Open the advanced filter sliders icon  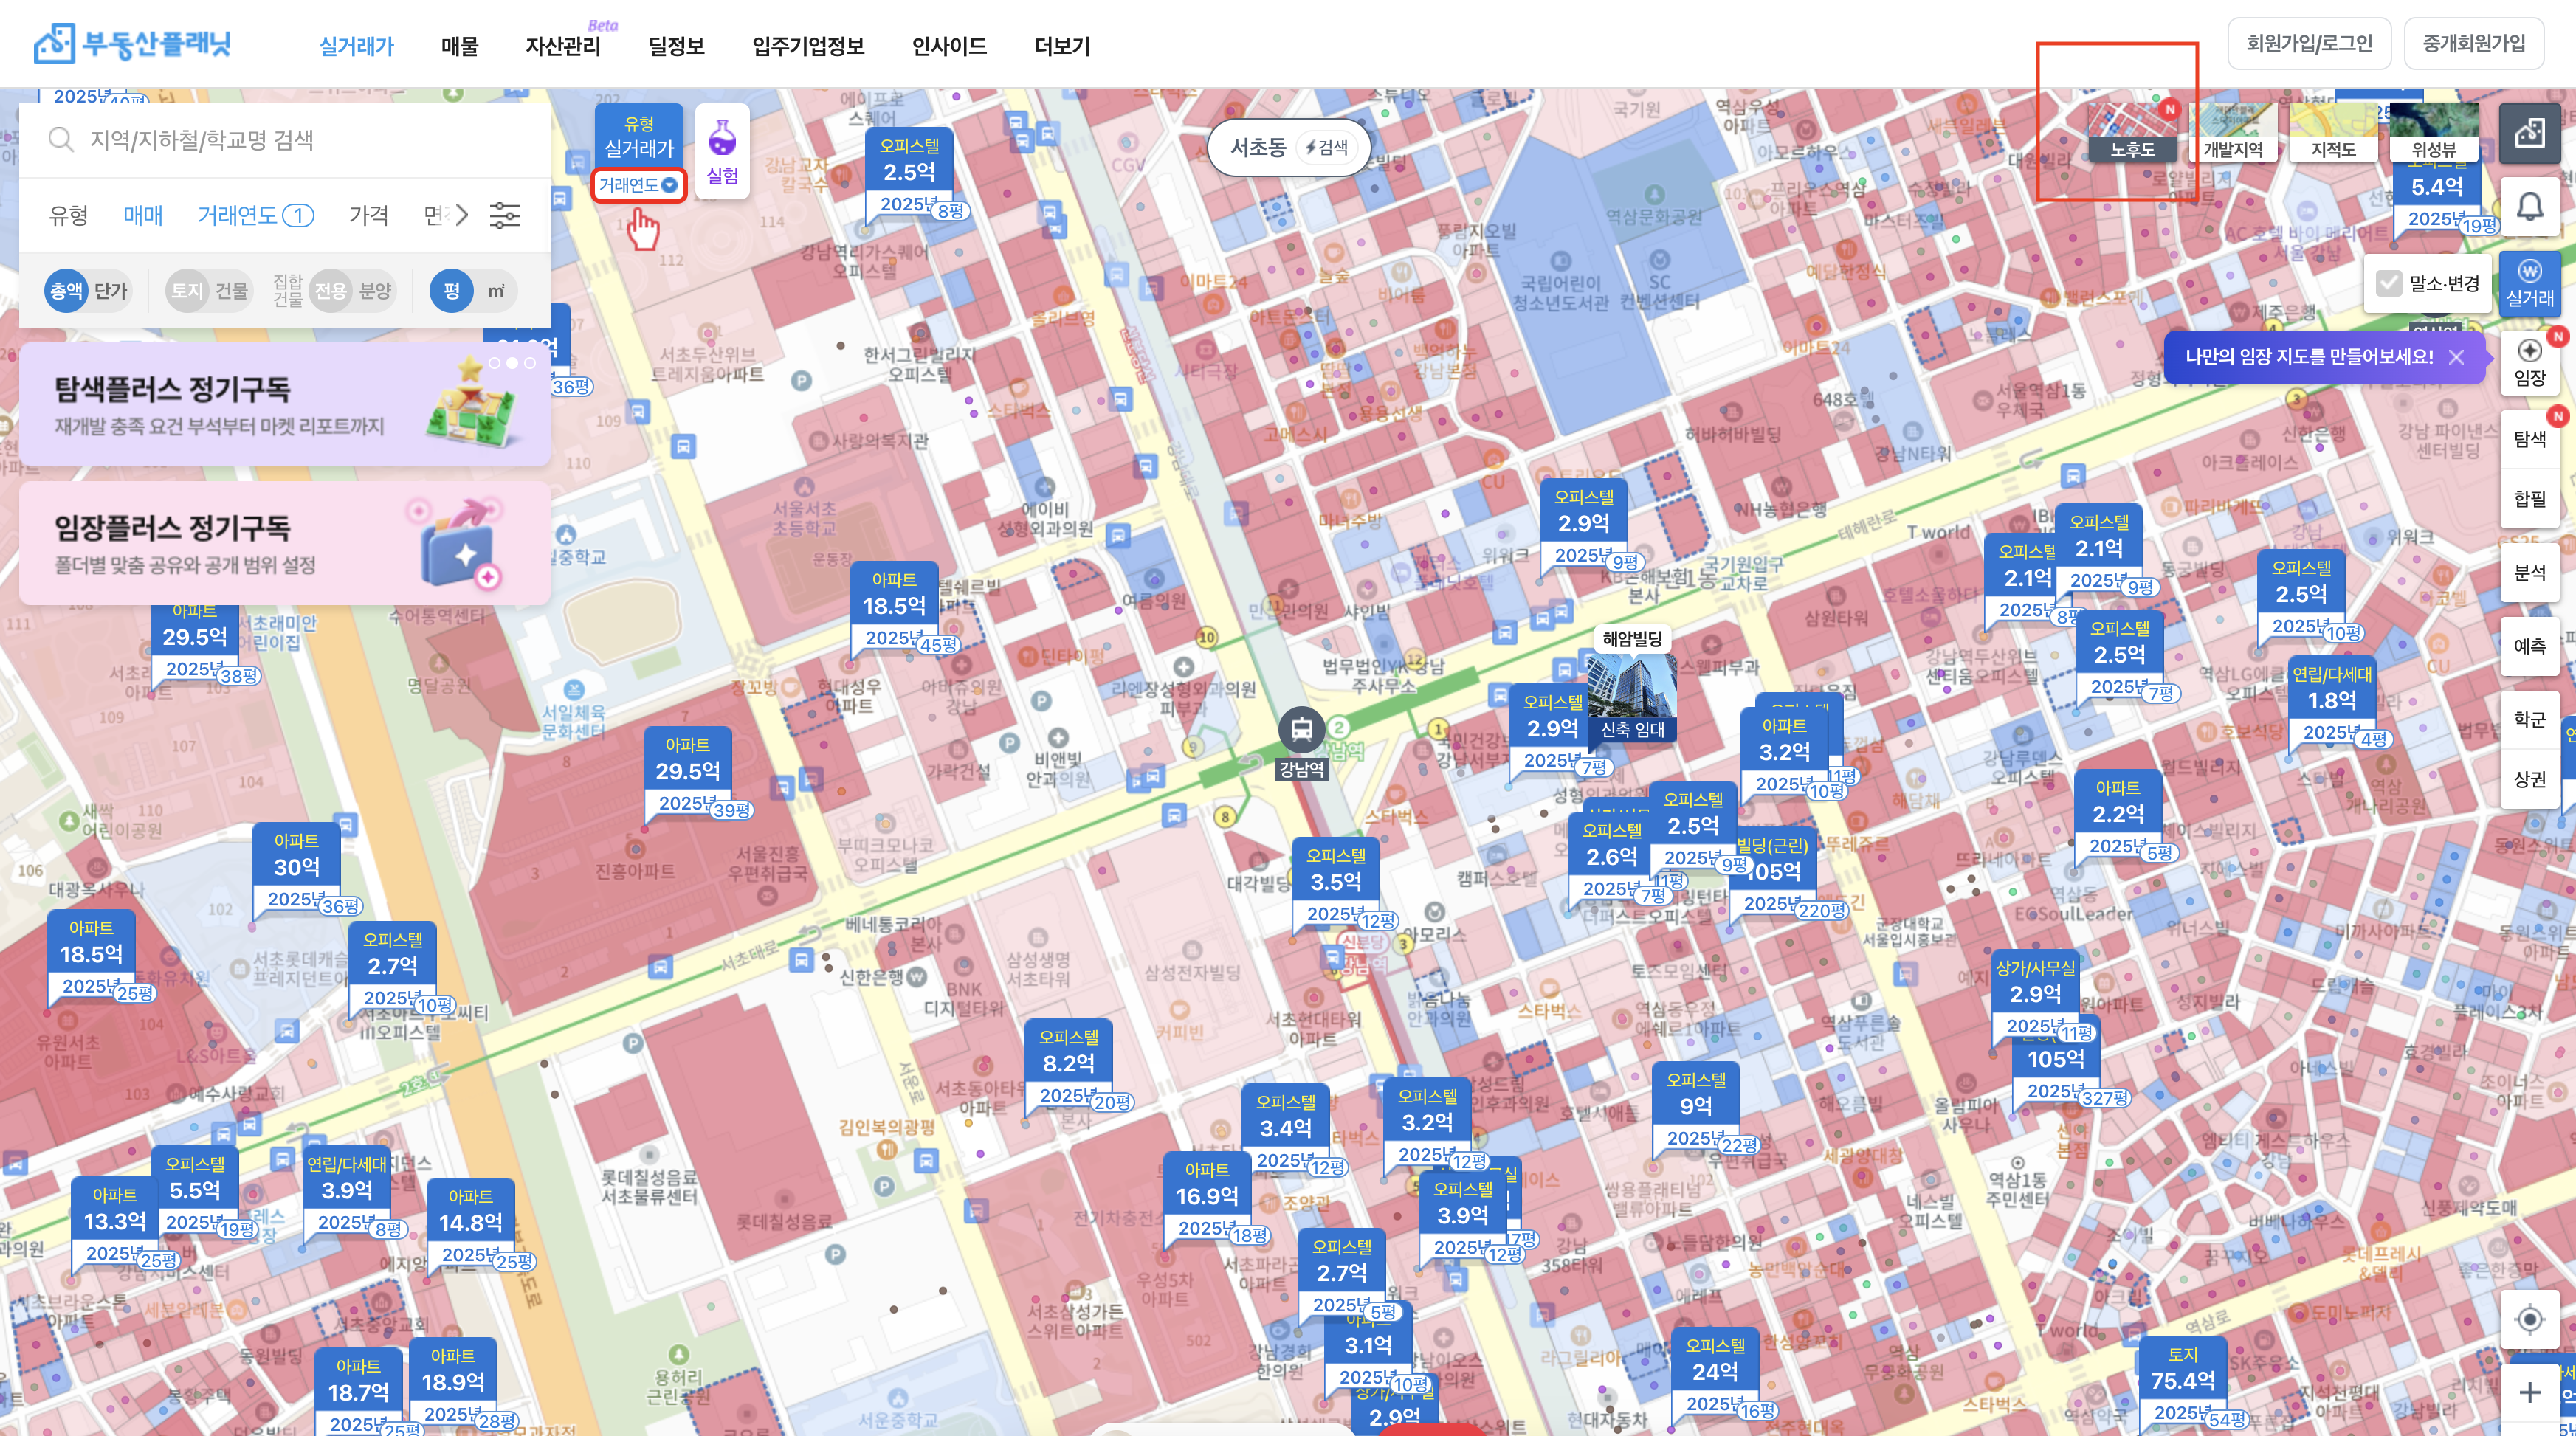(504, 215)
